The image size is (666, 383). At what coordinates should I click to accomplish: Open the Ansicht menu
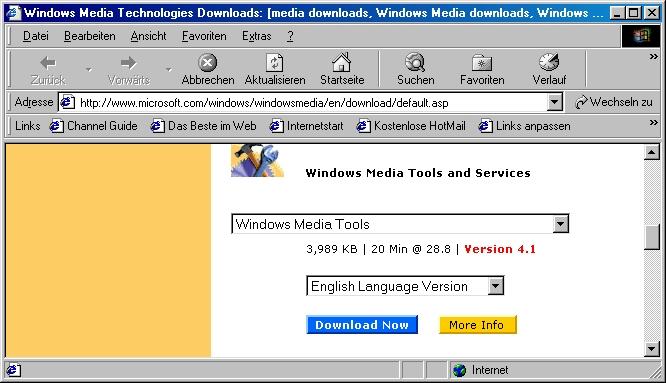pyautogui.click(x=148, y=36)
